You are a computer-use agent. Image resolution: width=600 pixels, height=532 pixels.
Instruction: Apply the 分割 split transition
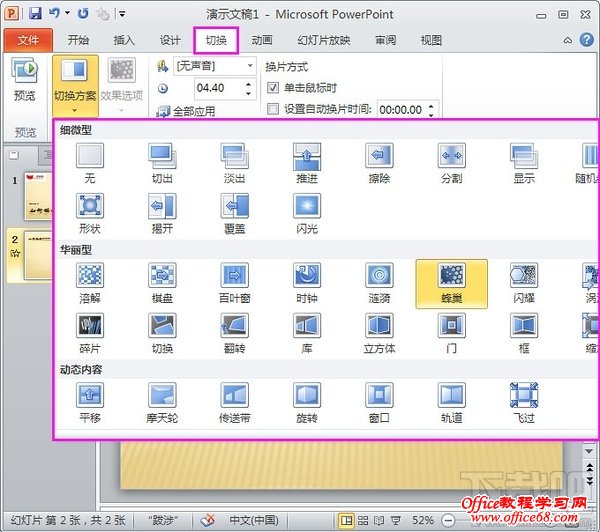(x=452, y=163)
